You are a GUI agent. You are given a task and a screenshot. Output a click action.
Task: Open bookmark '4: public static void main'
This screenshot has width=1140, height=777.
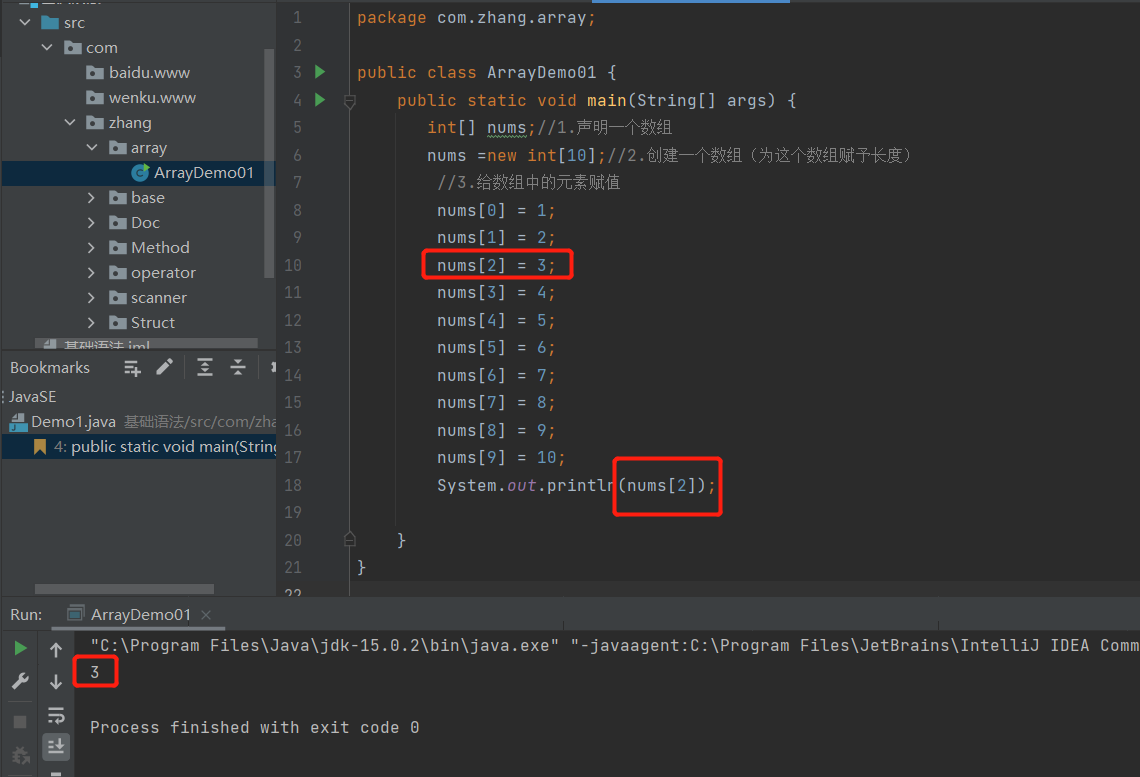tap(138, 446)
